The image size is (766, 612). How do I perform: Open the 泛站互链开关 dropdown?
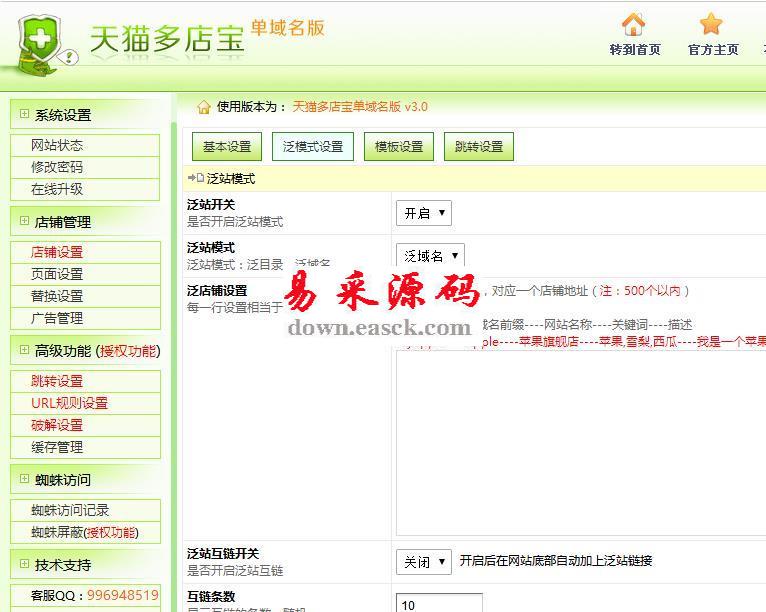425,562
